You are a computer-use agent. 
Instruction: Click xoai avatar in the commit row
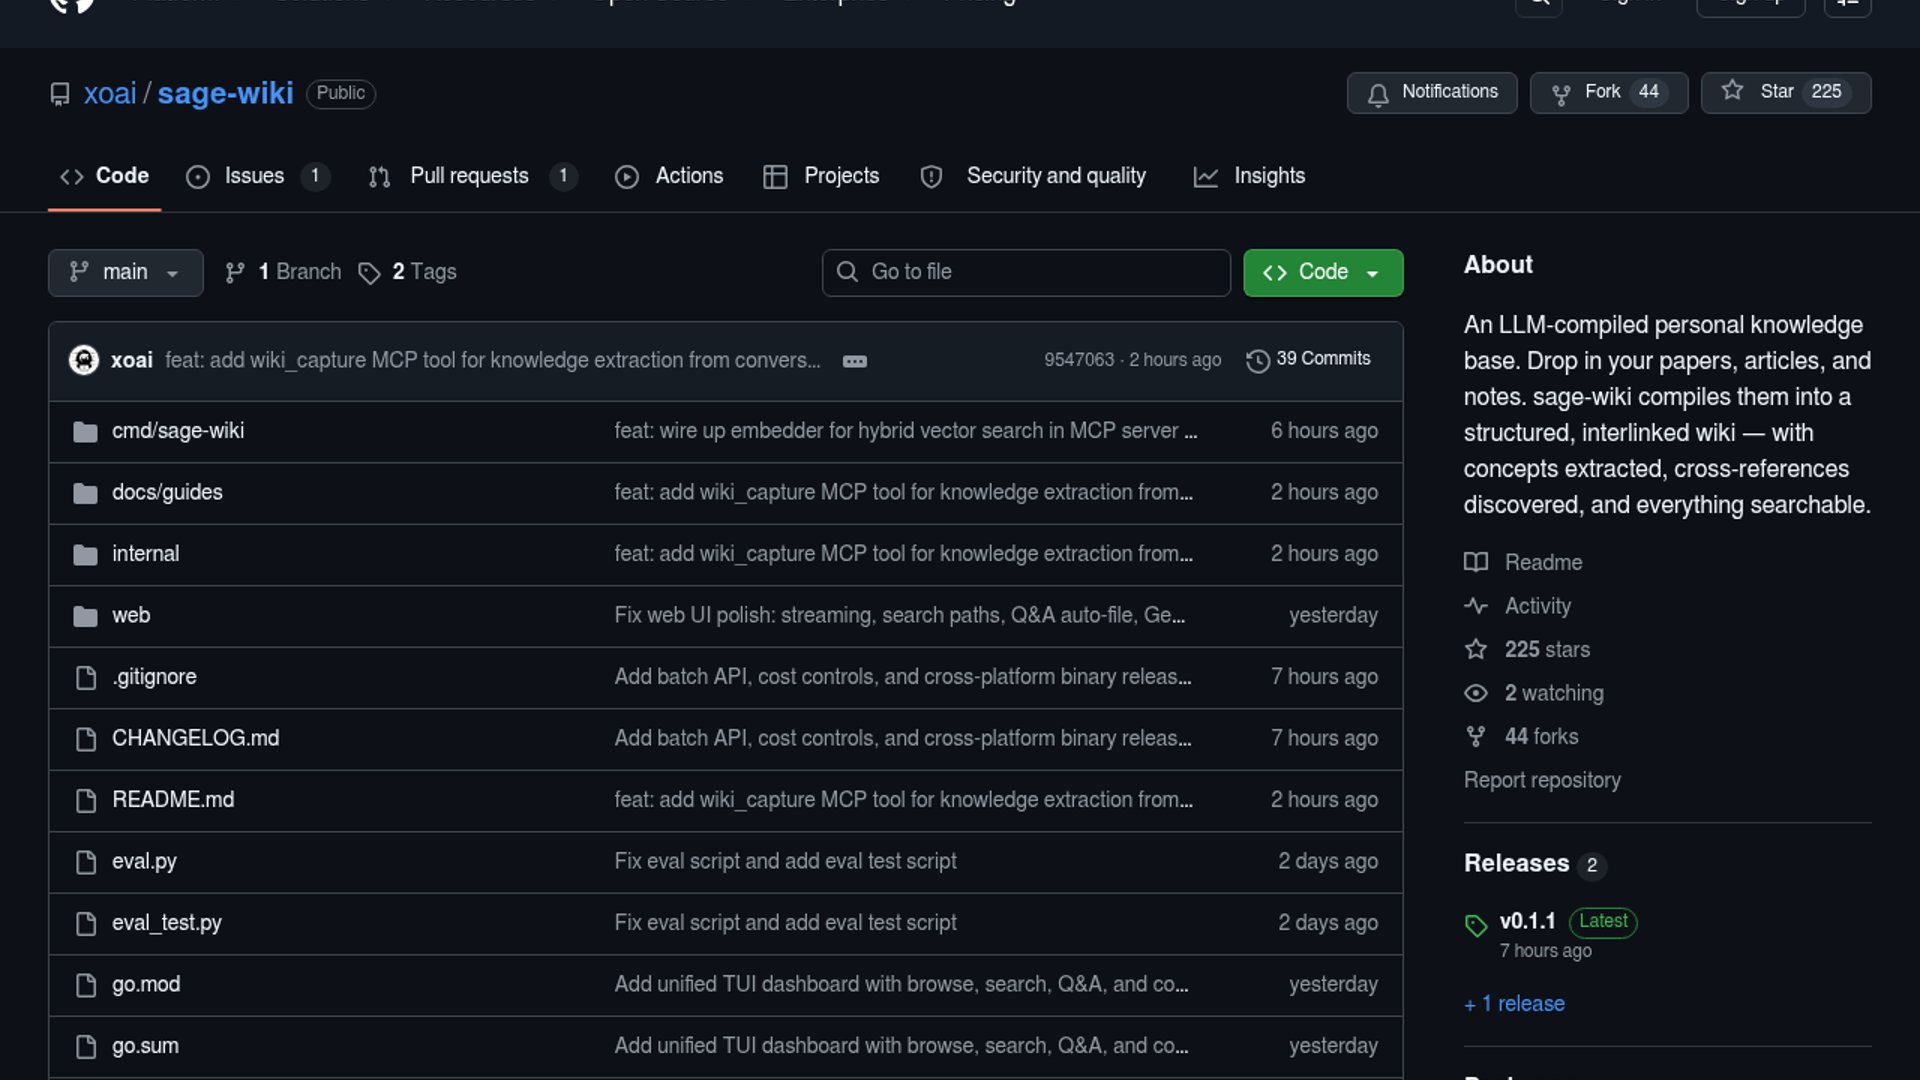(84, 360)
